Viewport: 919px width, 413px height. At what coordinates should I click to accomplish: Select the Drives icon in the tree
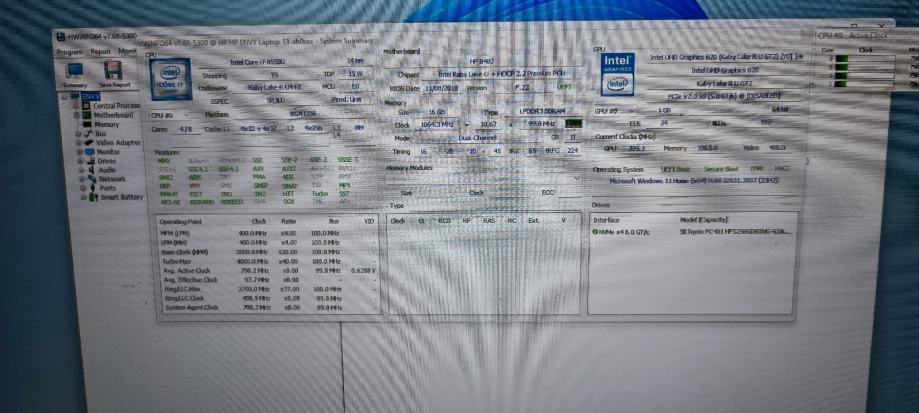pos(90,161)
